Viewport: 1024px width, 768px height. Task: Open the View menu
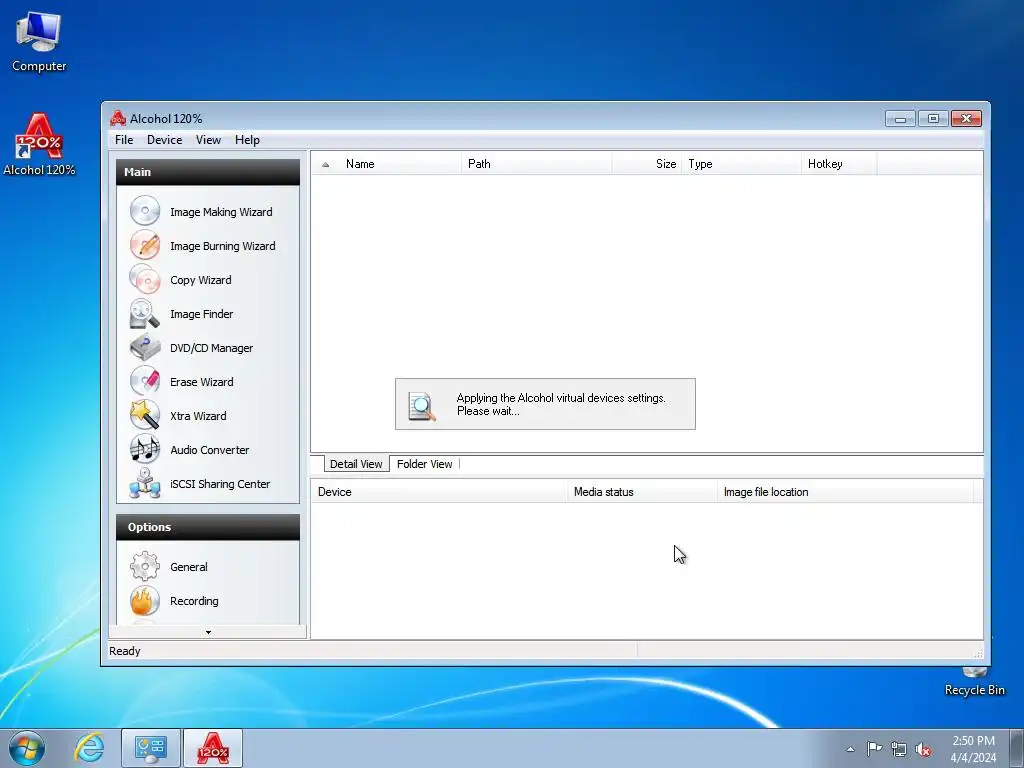[x=208, y=140]
